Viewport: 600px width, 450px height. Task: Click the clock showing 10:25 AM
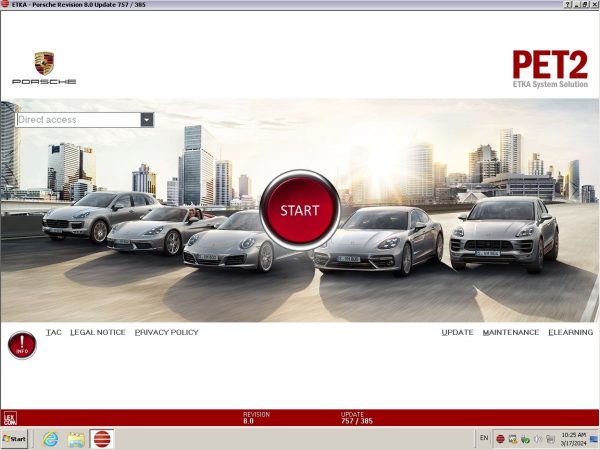click(x=574, y=439)
